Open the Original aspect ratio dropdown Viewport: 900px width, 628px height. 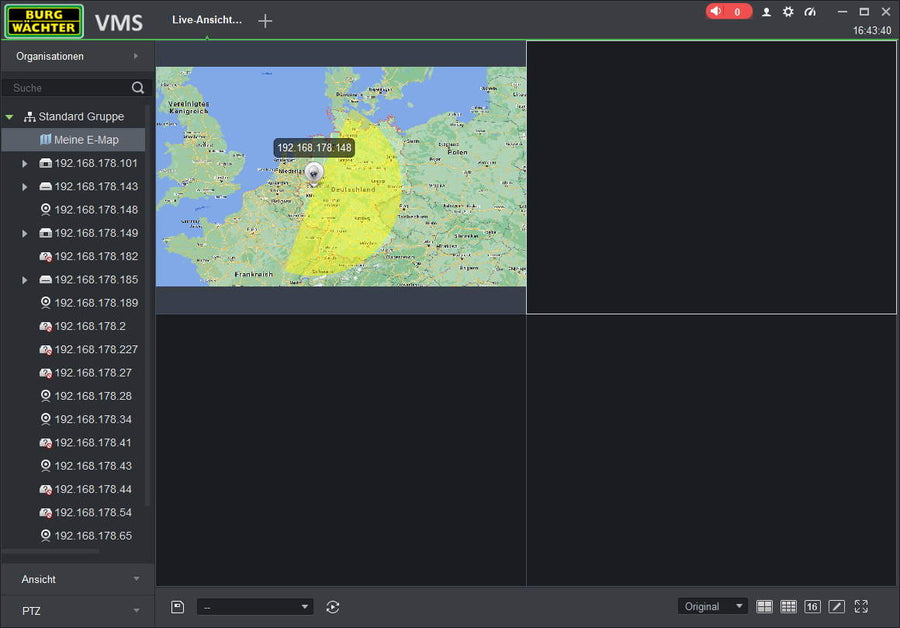[x=712, y=607]
